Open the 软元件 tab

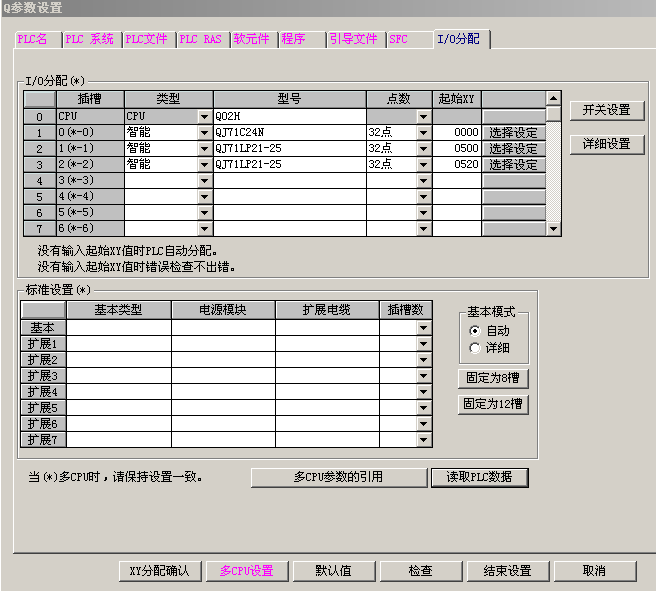(251, 39)
